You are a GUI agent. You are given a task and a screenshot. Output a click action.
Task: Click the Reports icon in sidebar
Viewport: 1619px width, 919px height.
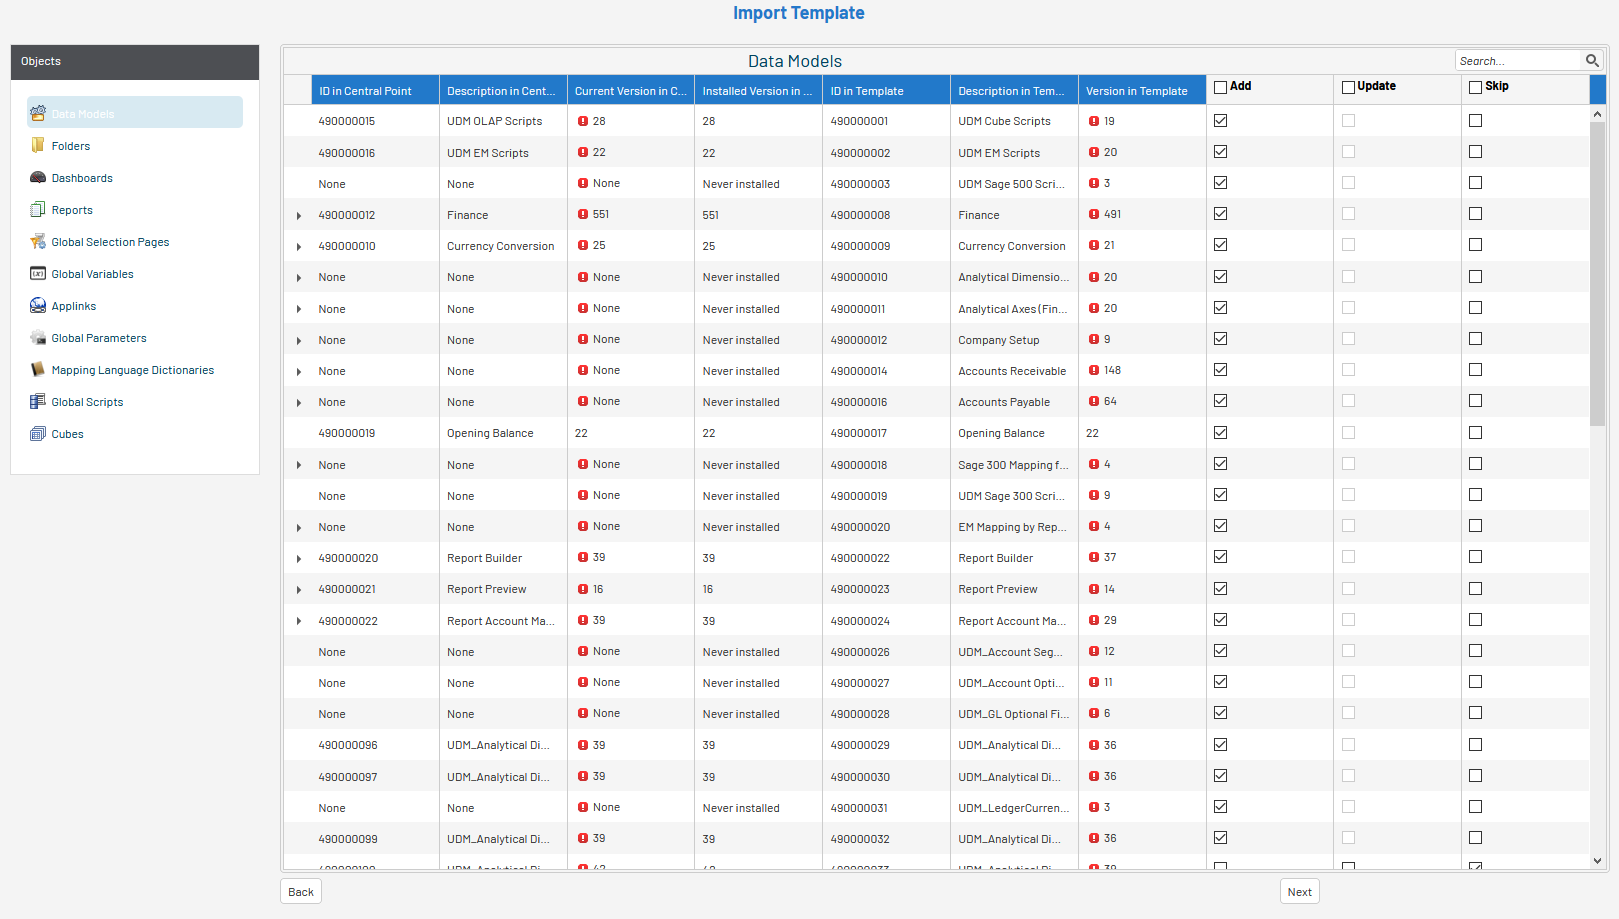point(38,210)
